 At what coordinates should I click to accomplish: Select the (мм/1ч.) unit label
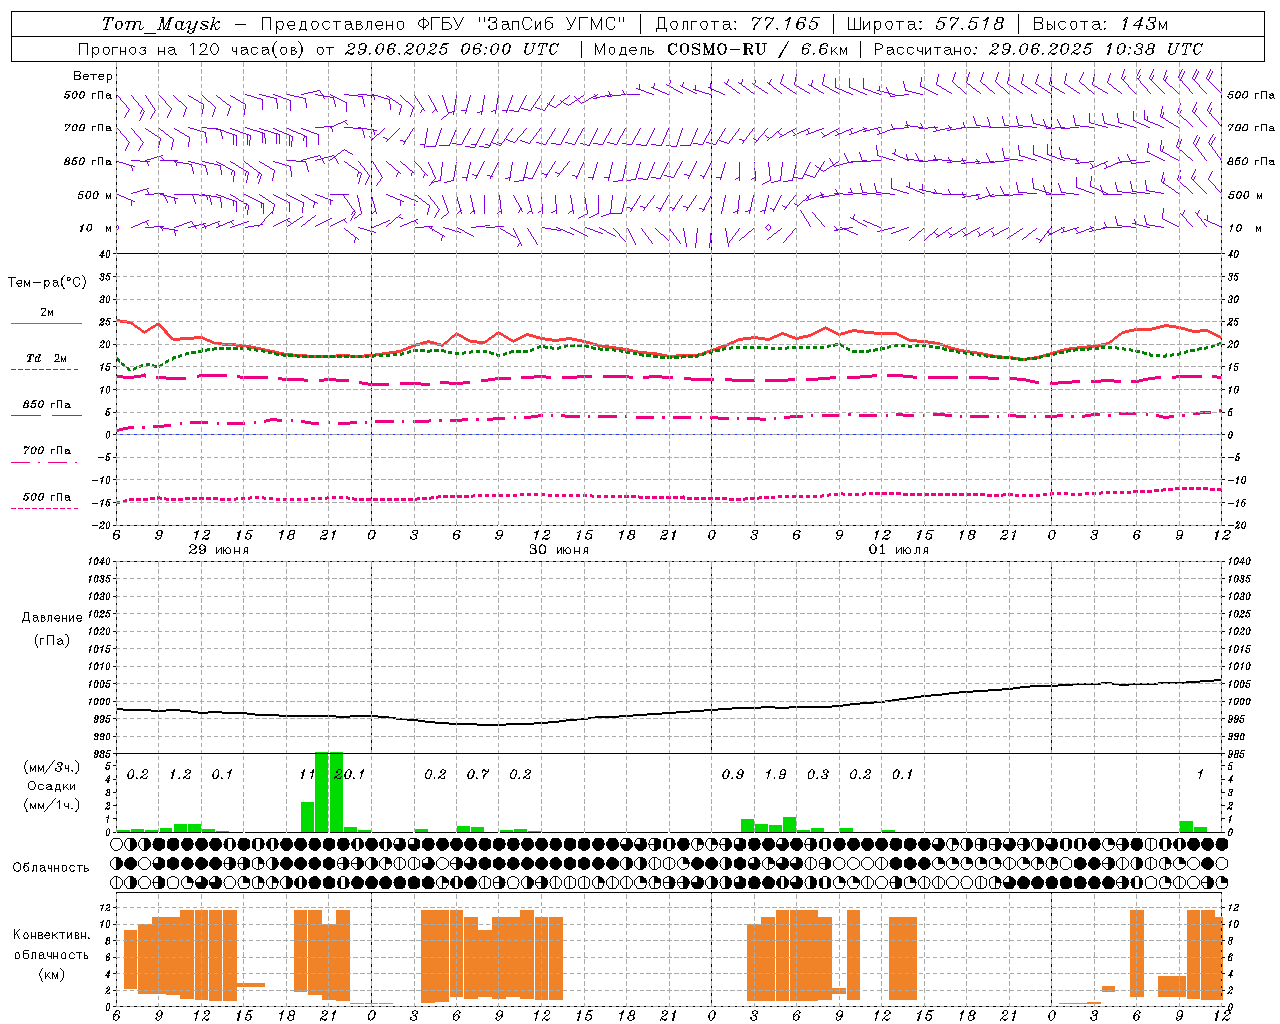(x=51, y=805)
